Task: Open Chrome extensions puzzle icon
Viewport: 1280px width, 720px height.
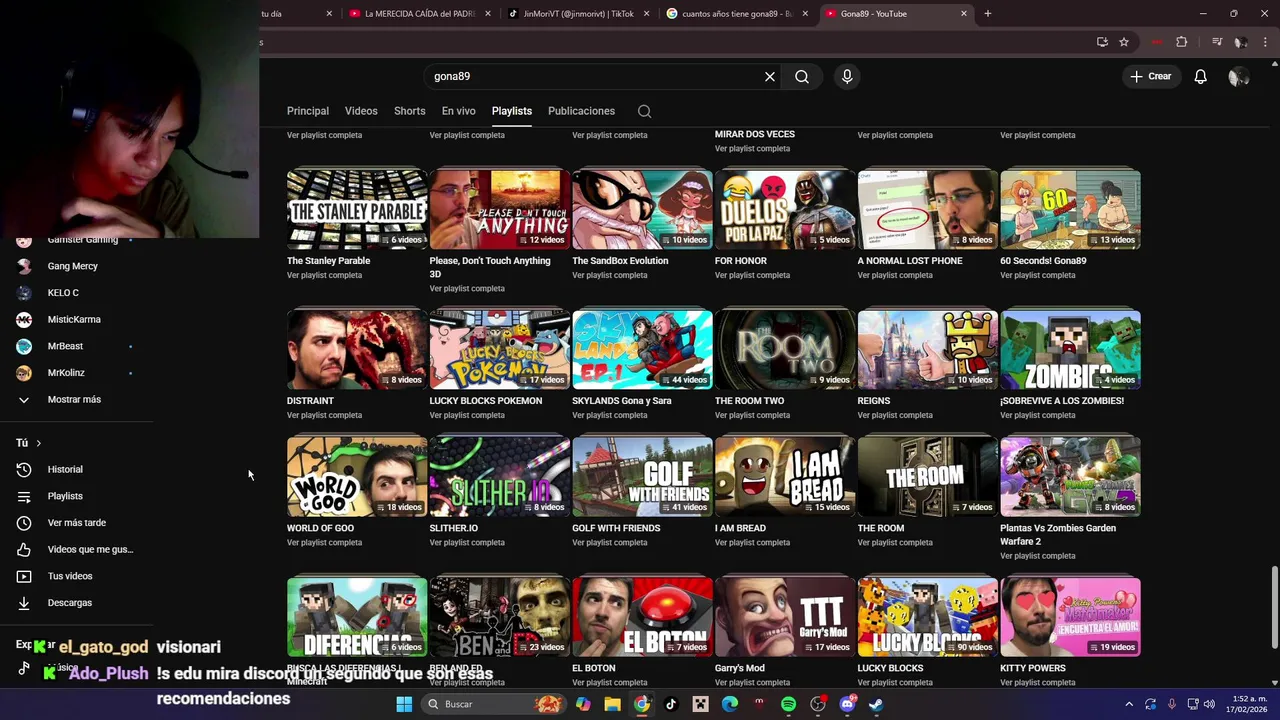Action: click(x=1182, y=42)
